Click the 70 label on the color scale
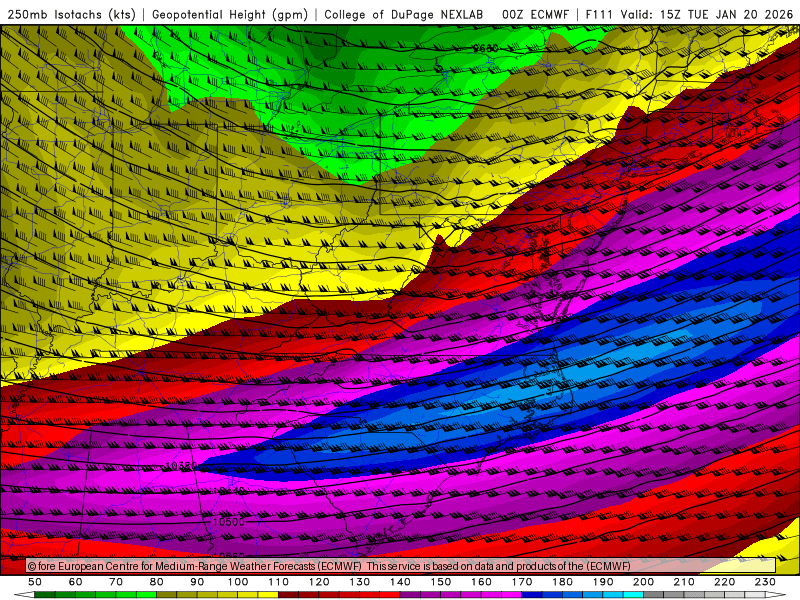Image resolution: width=800 pixels, height=600 pixels. click(116, 582)
